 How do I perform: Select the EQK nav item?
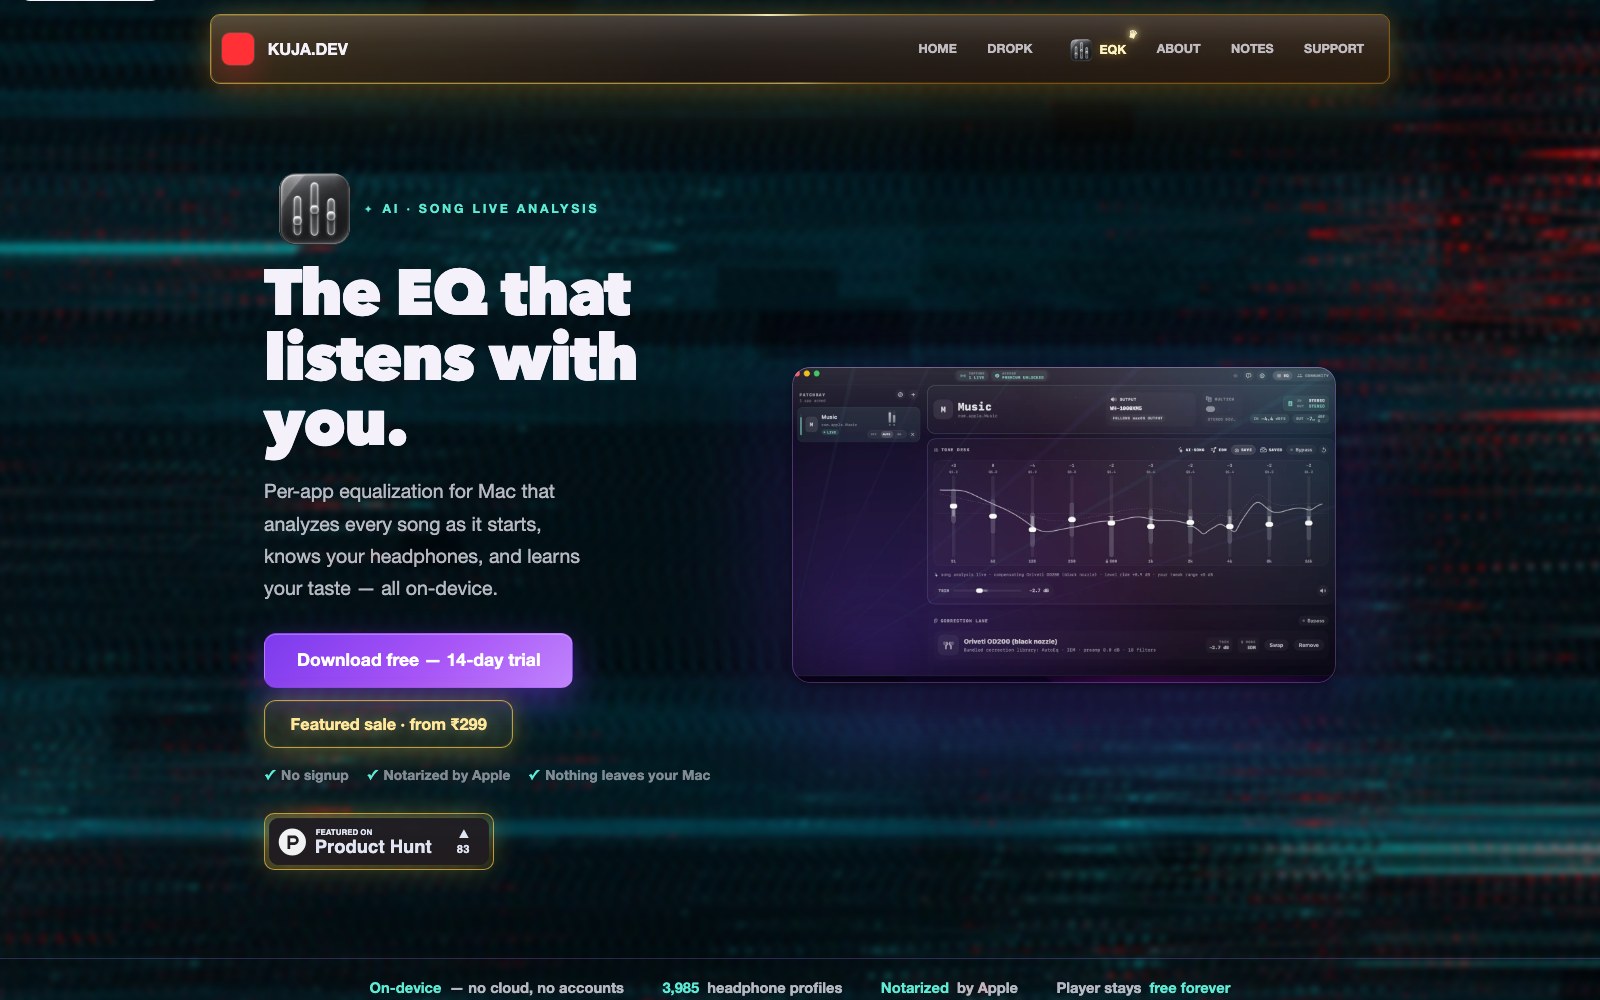tap(1098, 49)
